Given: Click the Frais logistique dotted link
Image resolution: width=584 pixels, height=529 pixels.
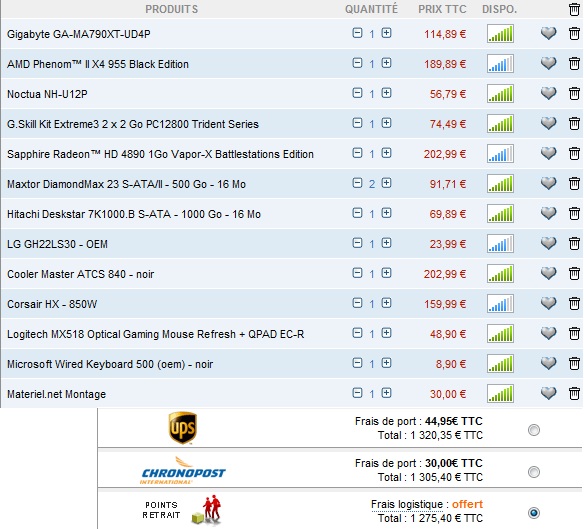Looking at the screenshot, I should point(407,504).
